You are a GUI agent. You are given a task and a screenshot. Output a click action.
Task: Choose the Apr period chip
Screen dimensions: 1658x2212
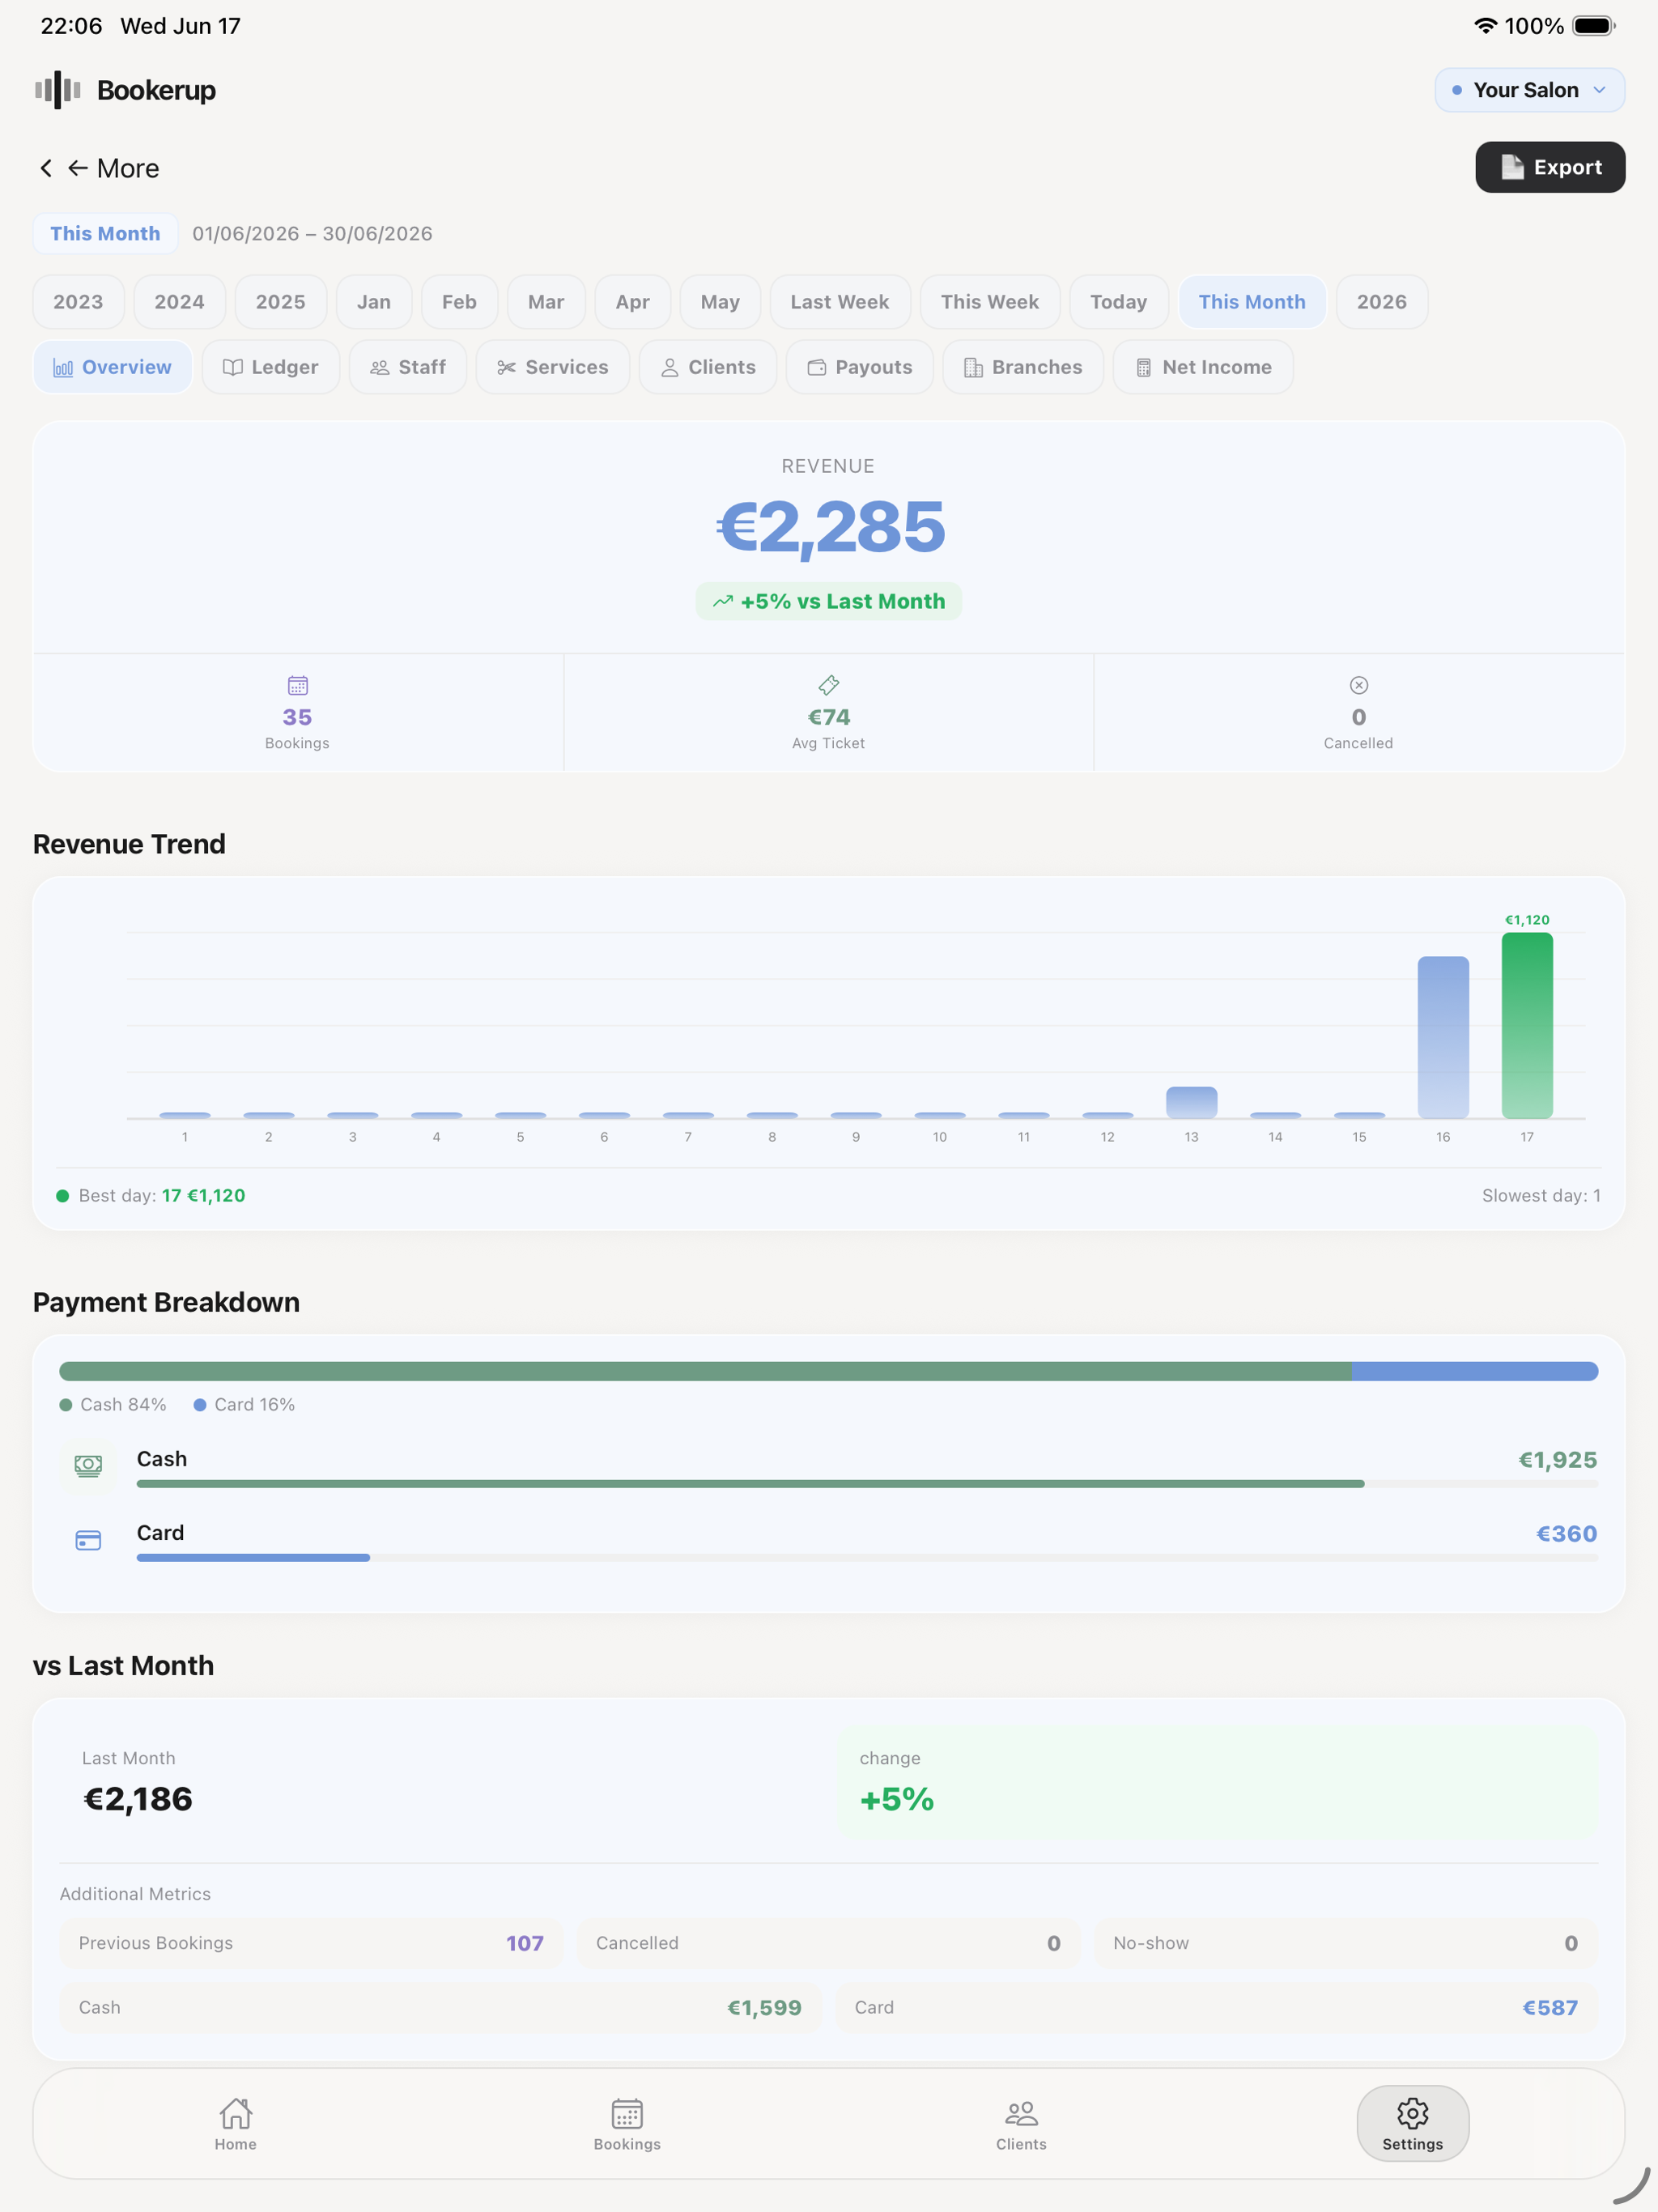[x=632, y=302]
